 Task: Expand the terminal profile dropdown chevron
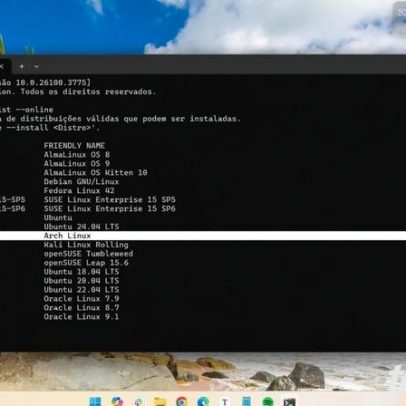click(36, 67)
